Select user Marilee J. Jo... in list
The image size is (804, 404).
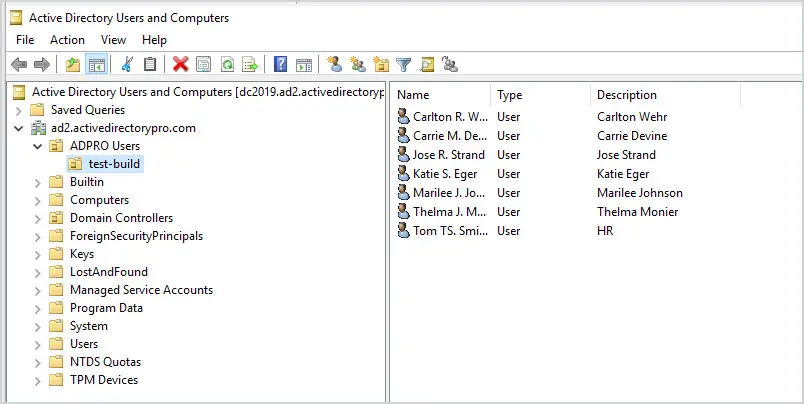point(451,193)
